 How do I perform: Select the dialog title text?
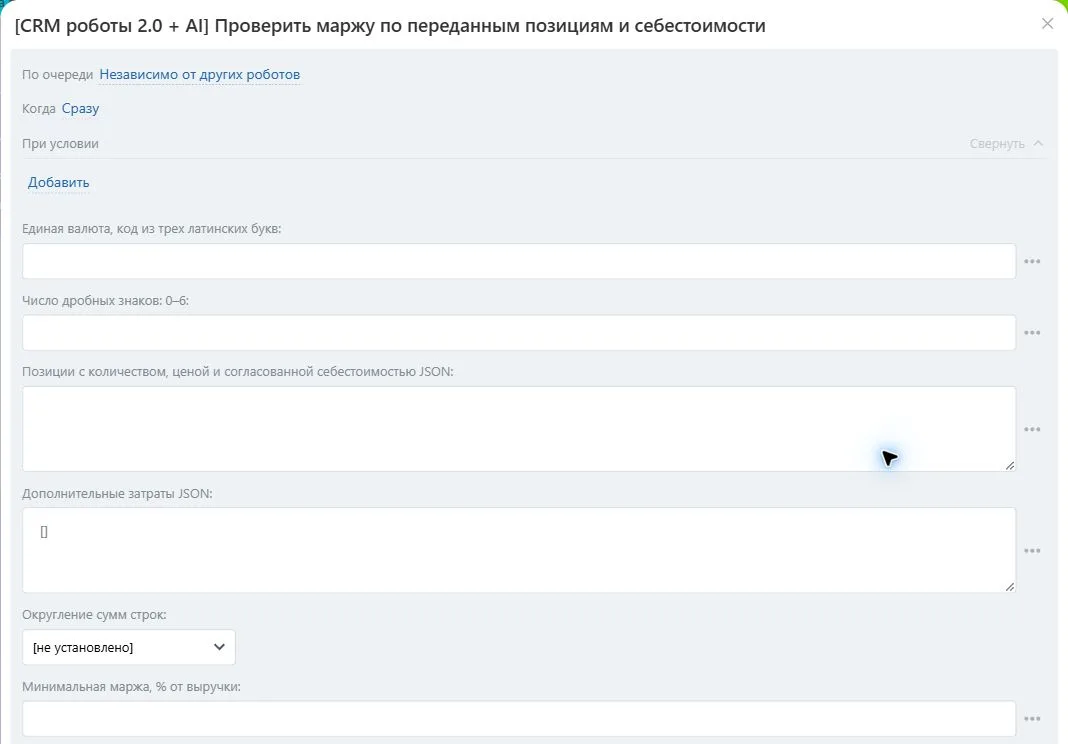tap(390, 26)
